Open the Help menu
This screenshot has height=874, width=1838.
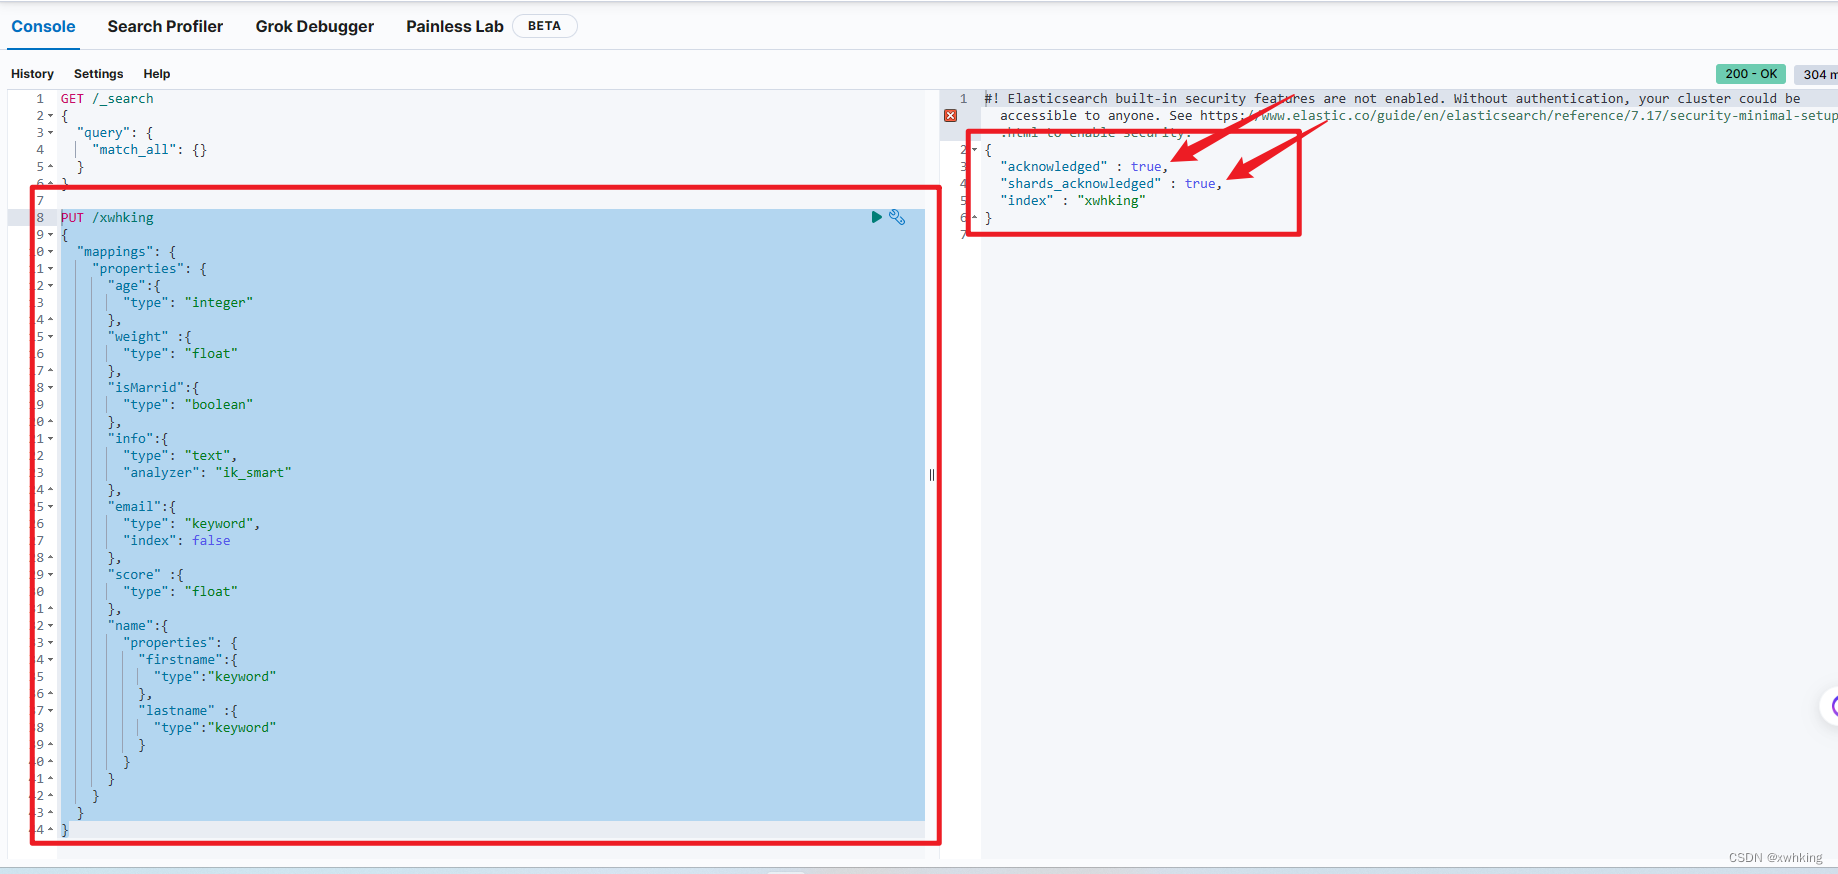pos(157,74)
